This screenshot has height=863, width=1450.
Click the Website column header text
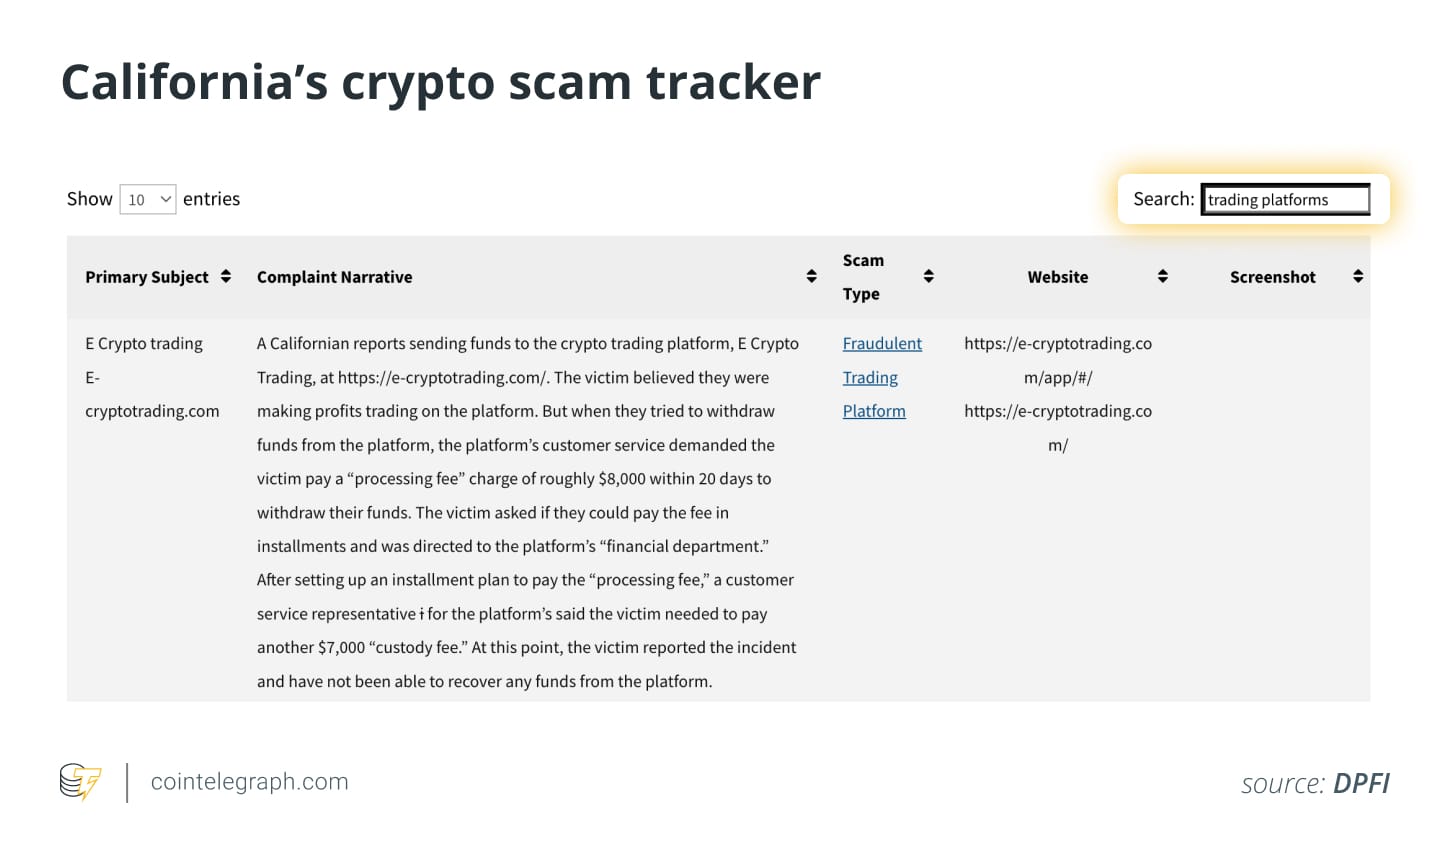coord(1057,277)
